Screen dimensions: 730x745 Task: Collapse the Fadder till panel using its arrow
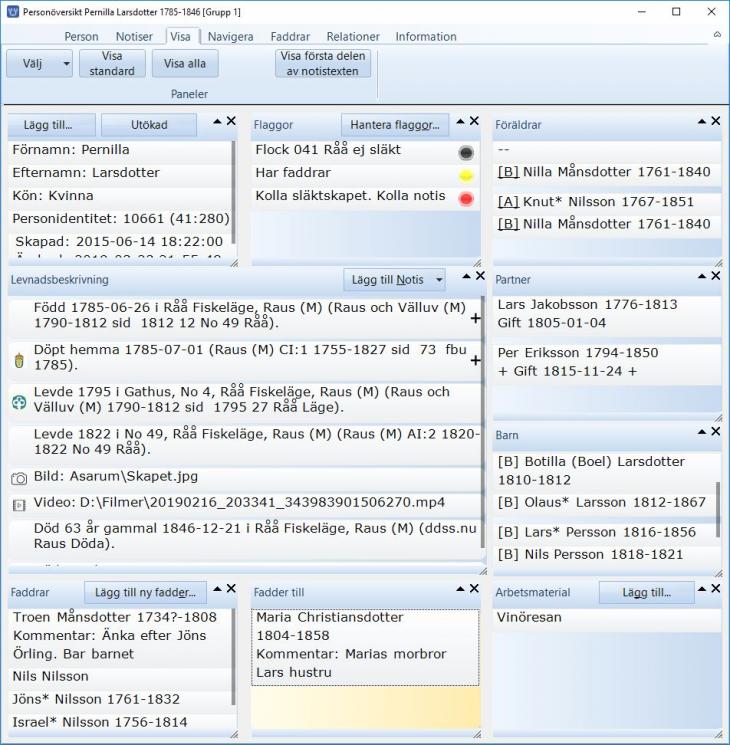pos(461,589)
